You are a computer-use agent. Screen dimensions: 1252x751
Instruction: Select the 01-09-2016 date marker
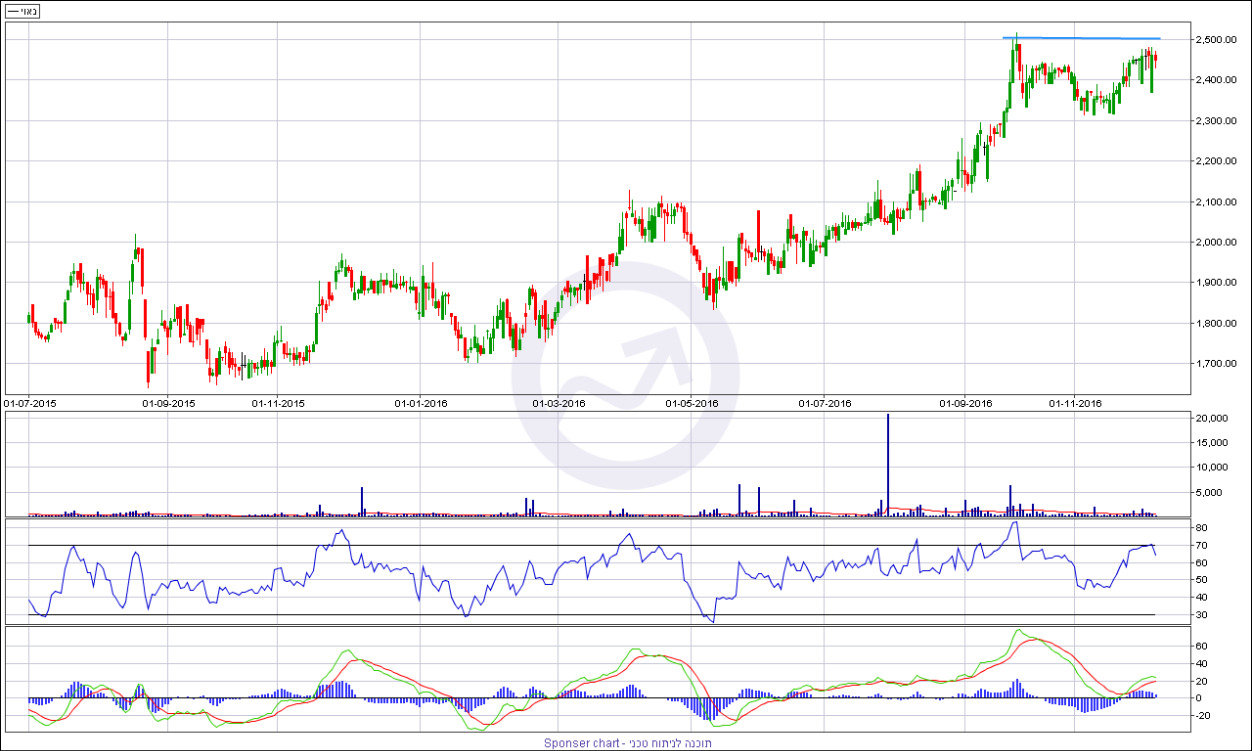pos(966,404)
